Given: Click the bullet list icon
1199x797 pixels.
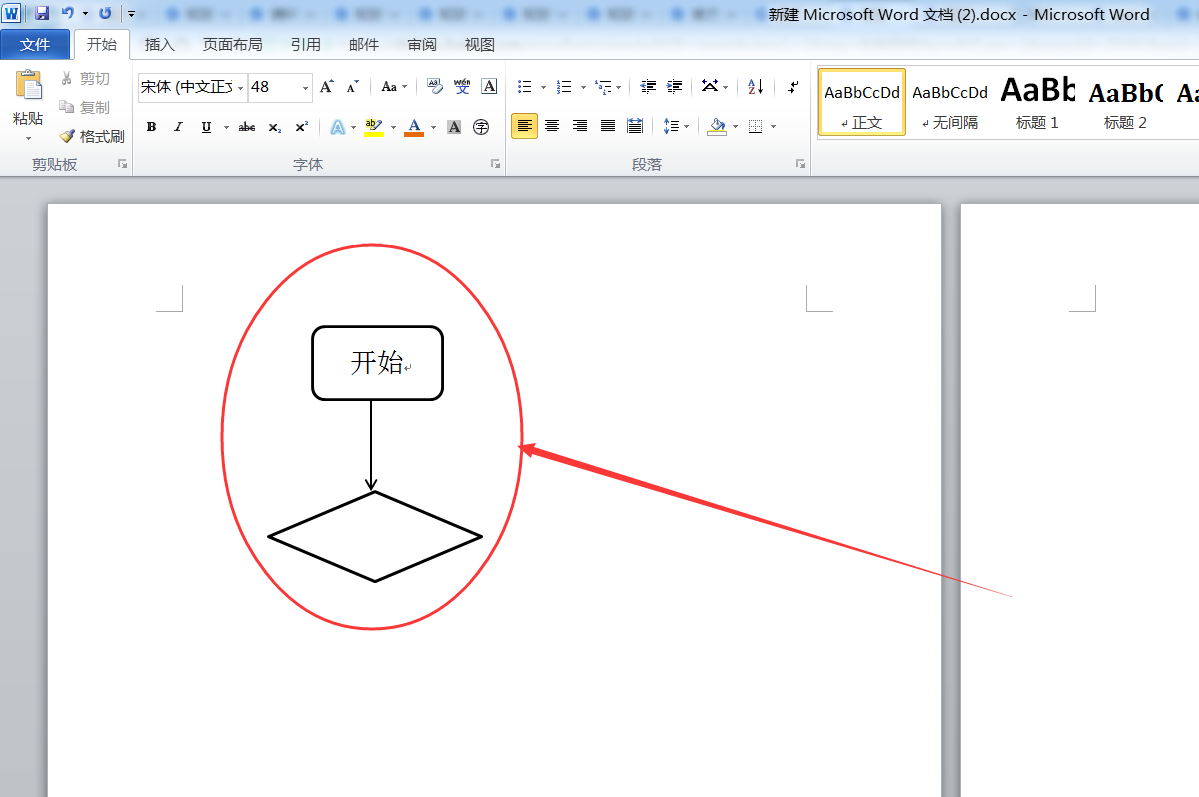Looking at the screenshot, I should [524, 87].
